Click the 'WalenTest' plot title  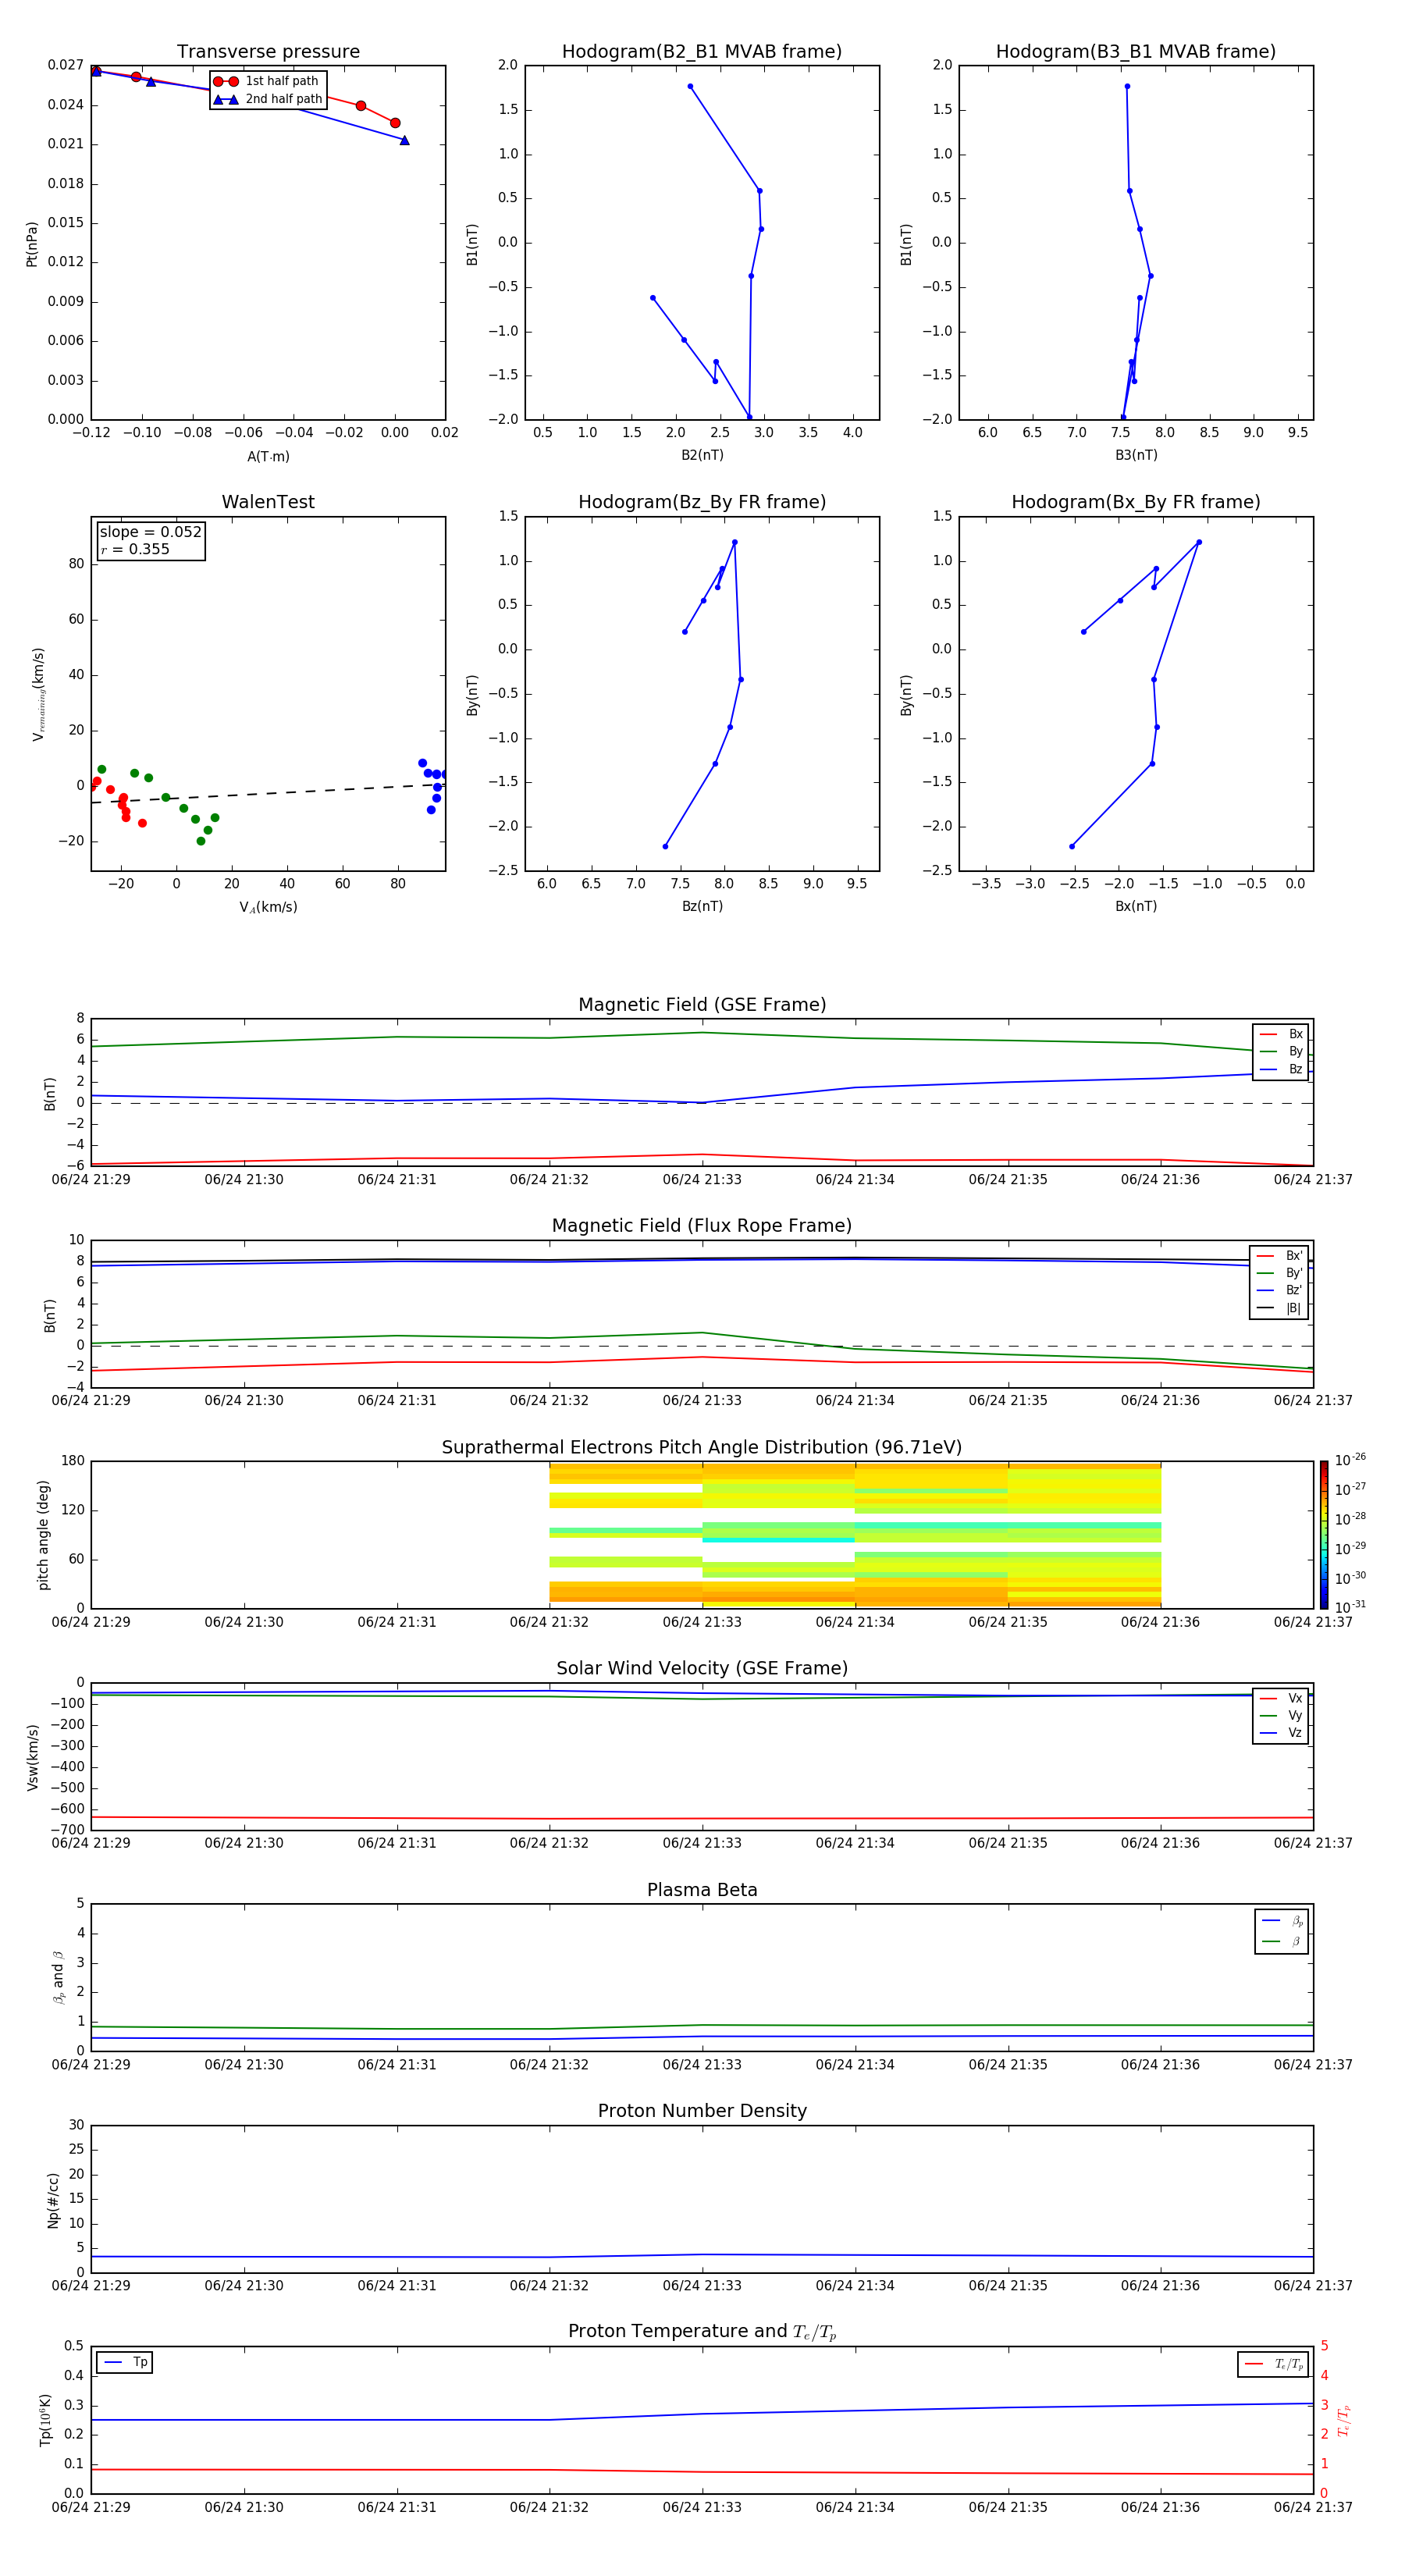click(x=268, y=502)
